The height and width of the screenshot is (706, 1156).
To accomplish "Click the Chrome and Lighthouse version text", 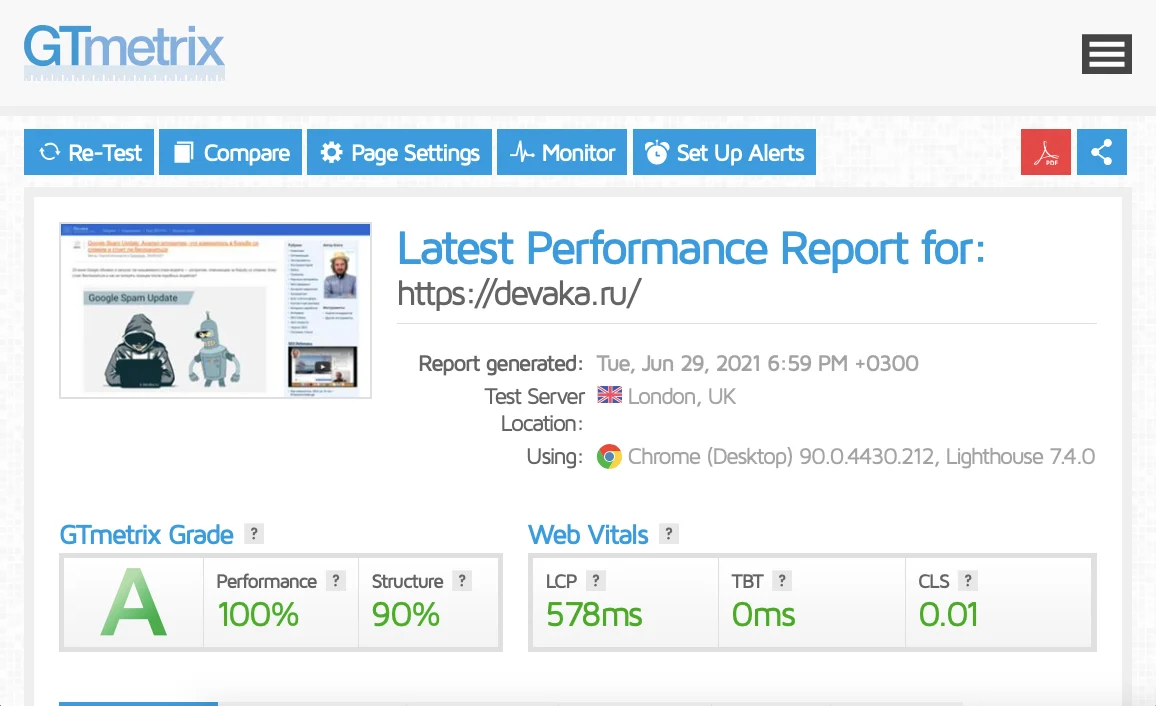I will tap(861, 457).
